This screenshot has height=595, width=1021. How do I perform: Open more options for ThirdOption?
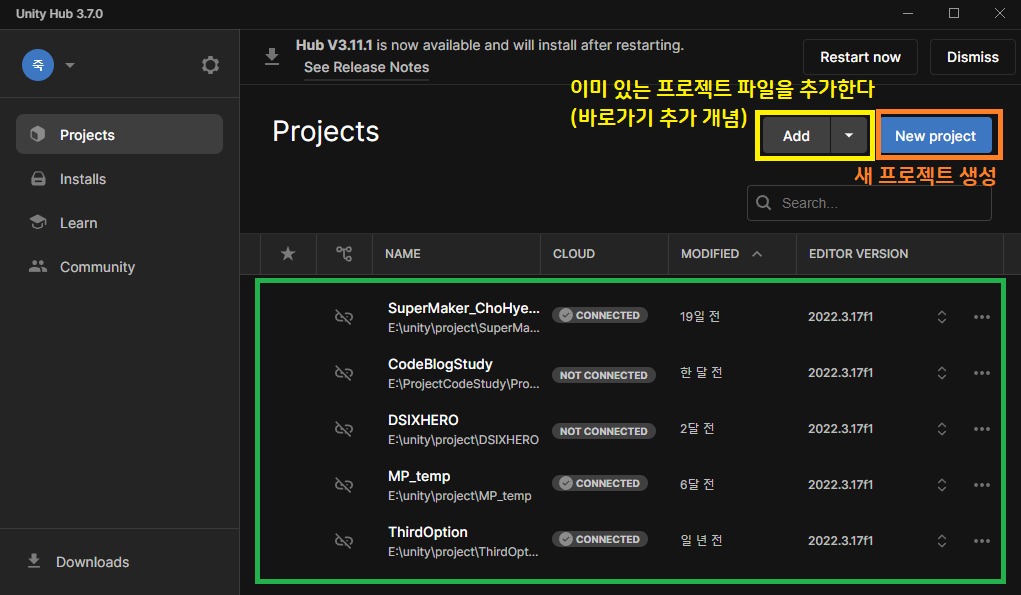pyautogui.click(x=981, y=541)
